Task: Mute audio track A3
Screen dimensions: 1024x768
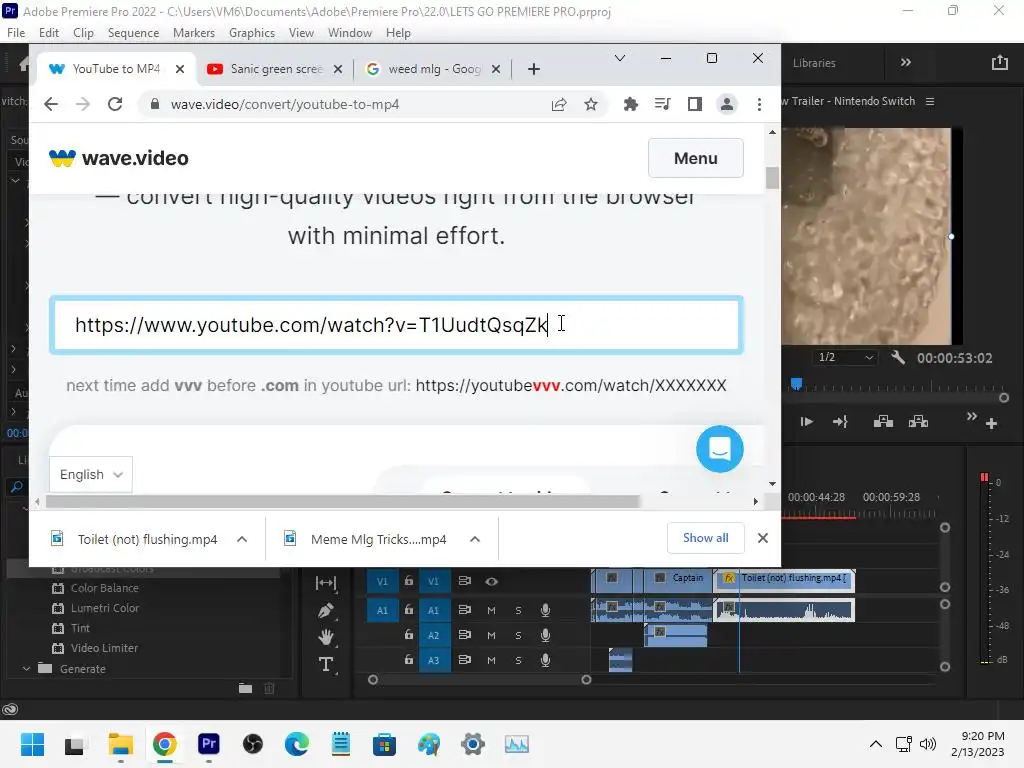Action: tap(491, 660)
